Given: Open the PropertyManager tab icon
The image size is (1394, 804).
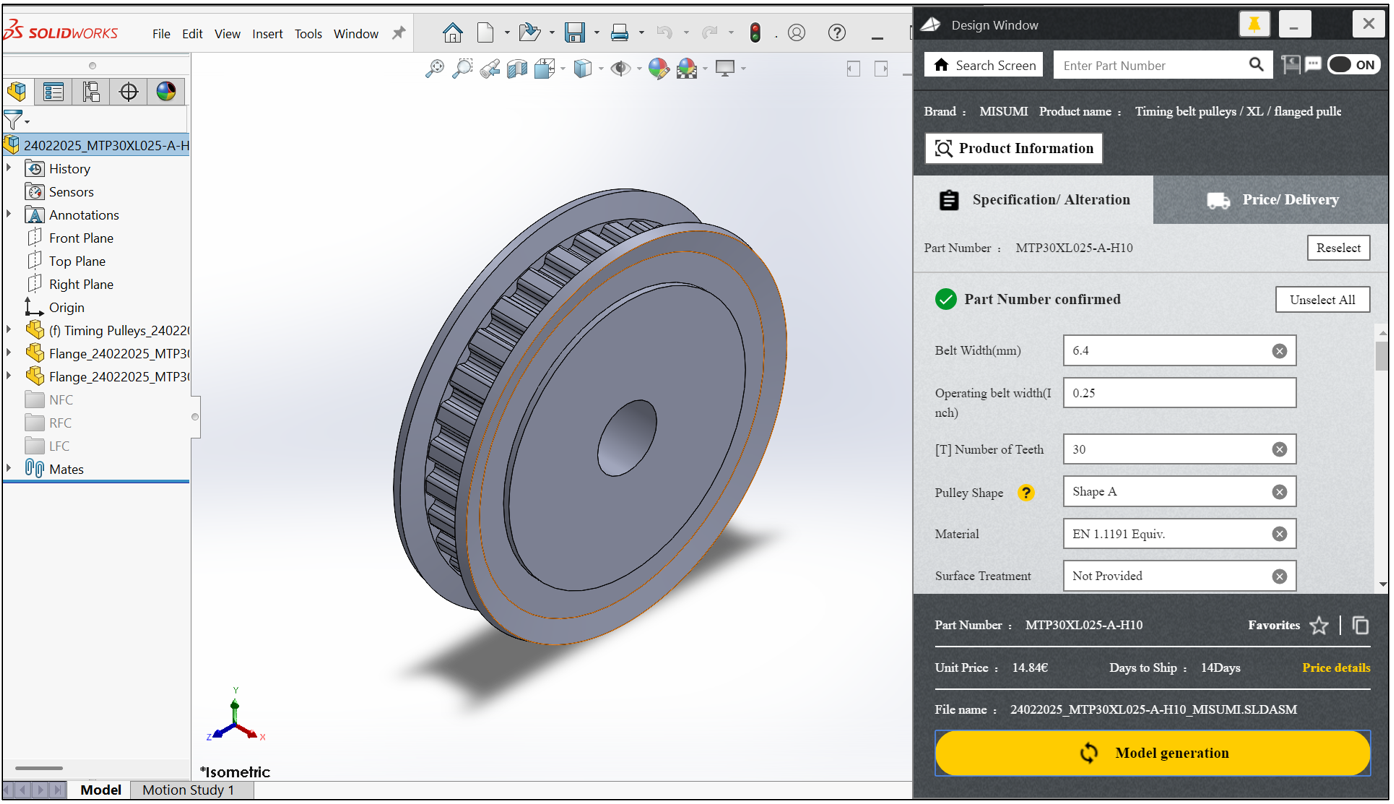Looking at the screenshot, I should coord(54,92).
